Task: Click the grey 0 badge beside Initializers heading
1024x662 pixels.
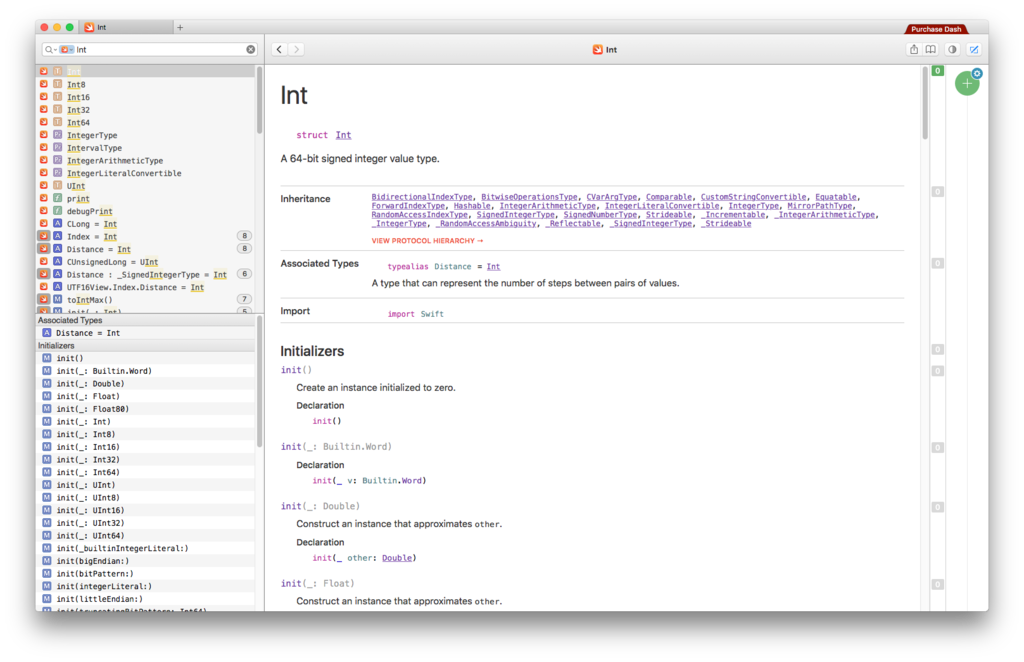Action: (x=937, y=350)
